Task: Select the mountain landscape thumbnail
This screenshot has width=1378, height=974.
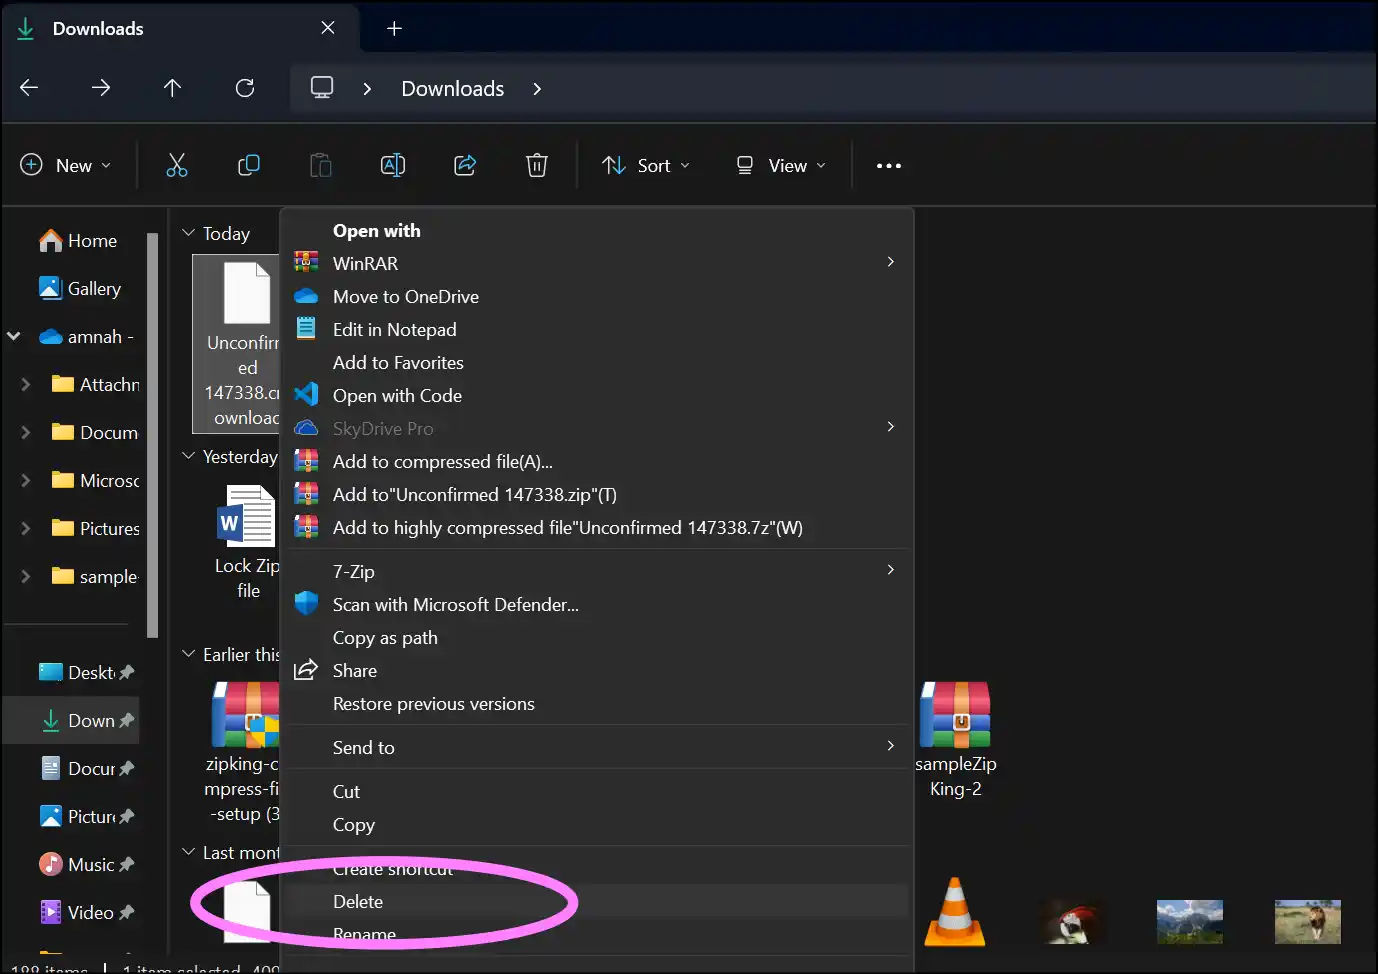Action: [1189, 921]
